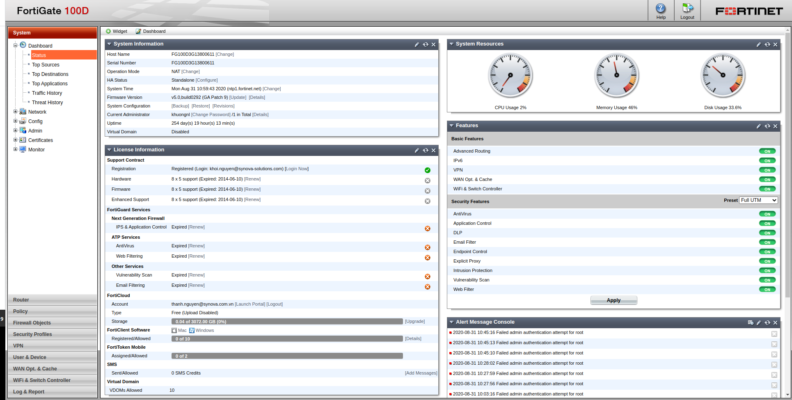792x400 pixels.
Task: Edit the Features widget with pencil icon
Action: click(759, 125)
